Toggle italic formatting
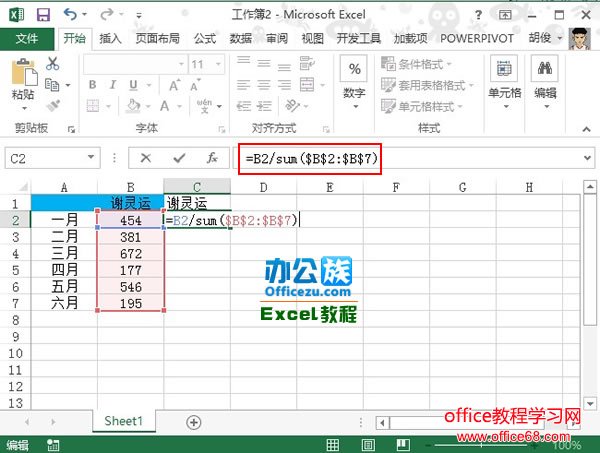This screenshot has width=600, height=453. click(113, 85)
